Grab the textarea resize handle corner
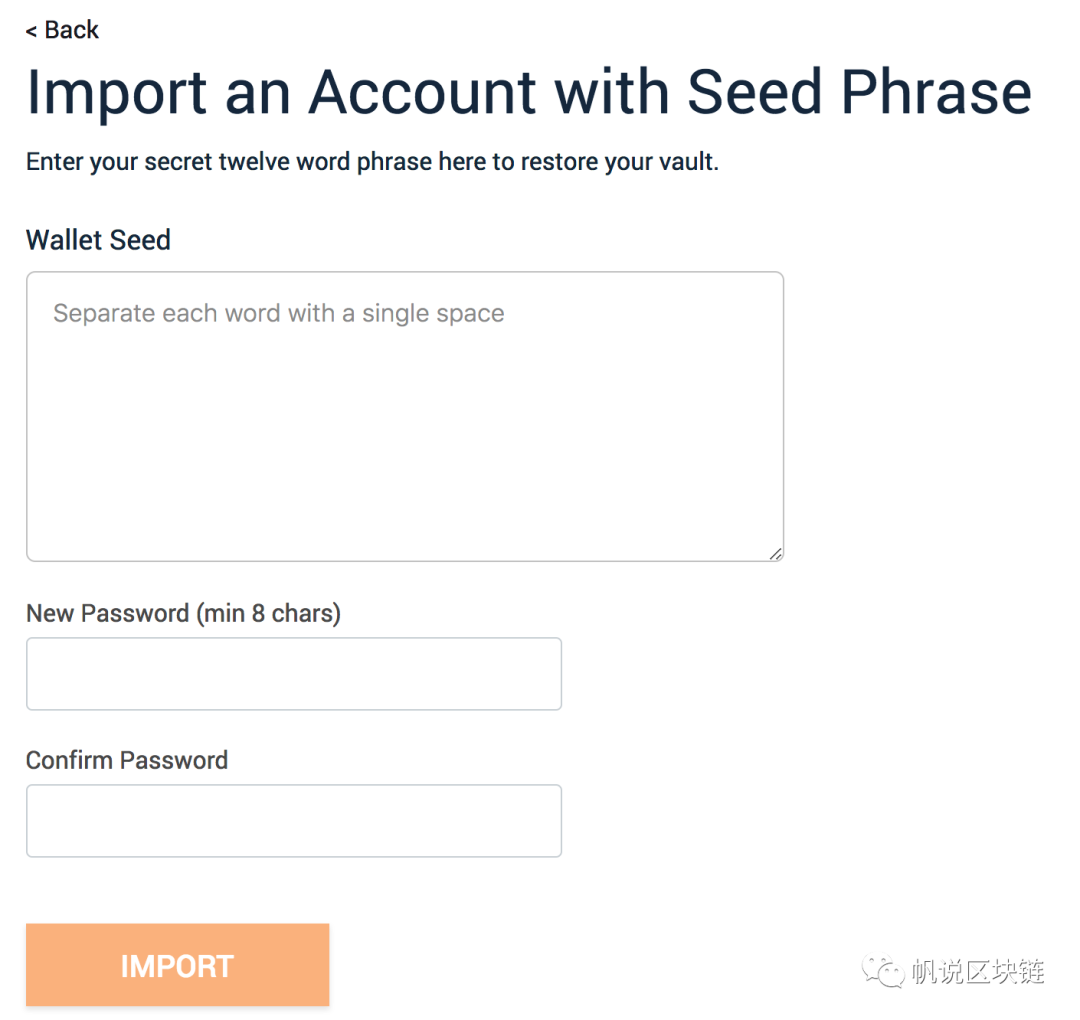 (776, 553)
